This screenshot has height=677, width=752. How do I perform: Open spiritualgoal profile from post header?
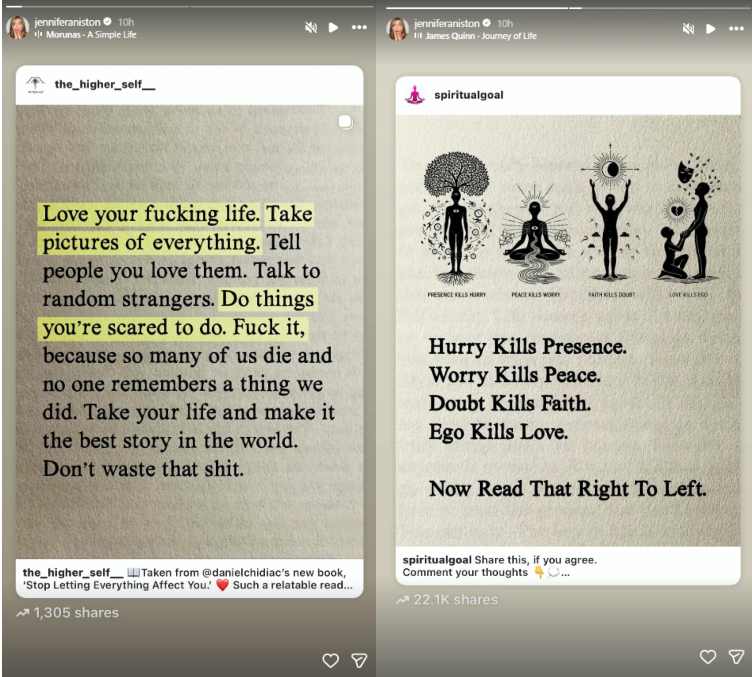[469, 95]
